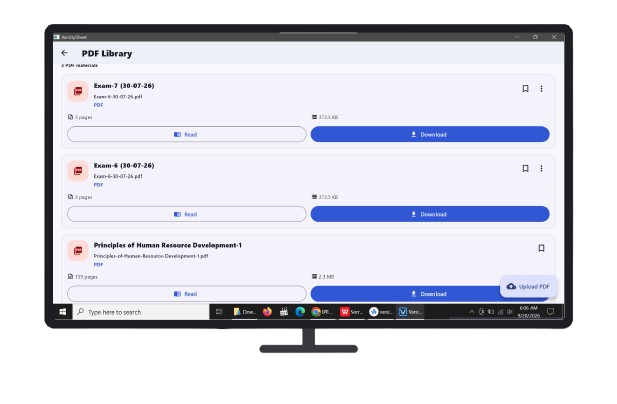Download the Exam-6 (30-07-26) PDF
Viewport: 617px width, 404px height.
[x=430, y=214]
